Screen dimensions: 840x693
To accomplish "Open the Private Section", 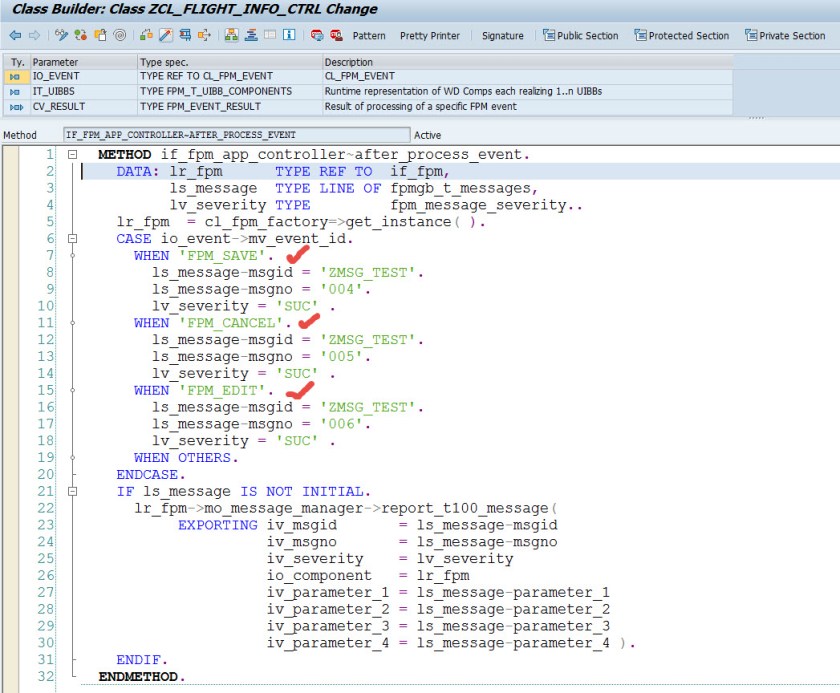I will (x=784, y=35).
